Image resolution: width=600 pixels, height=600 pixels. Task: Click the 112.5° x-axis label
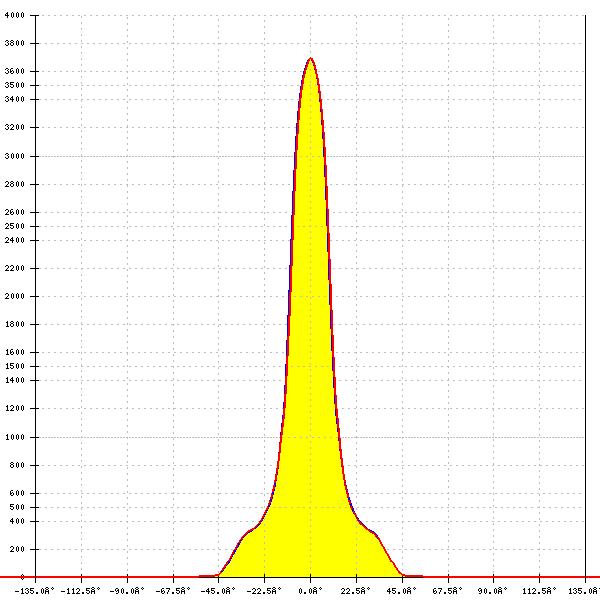(x=539, y=591)
